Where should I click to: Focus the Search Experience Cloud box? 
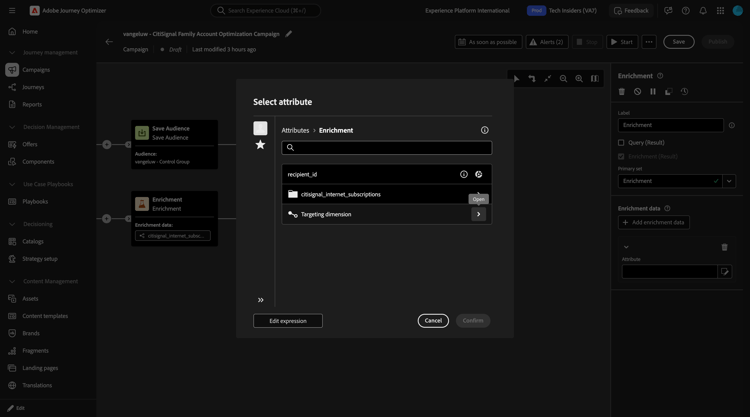[x=265, y=11]
